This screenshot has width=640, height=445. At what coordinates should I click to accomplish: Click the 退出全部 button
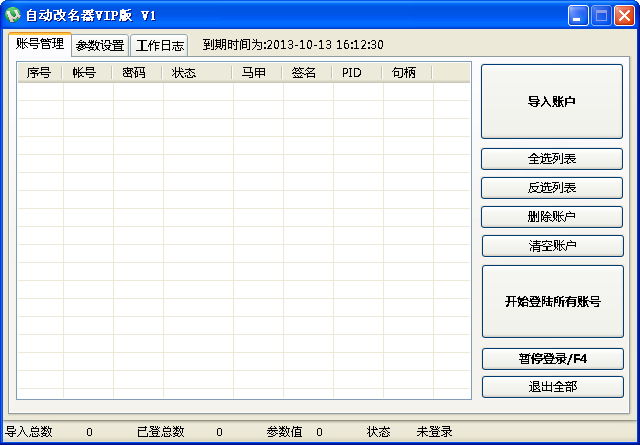click(553, 387)
